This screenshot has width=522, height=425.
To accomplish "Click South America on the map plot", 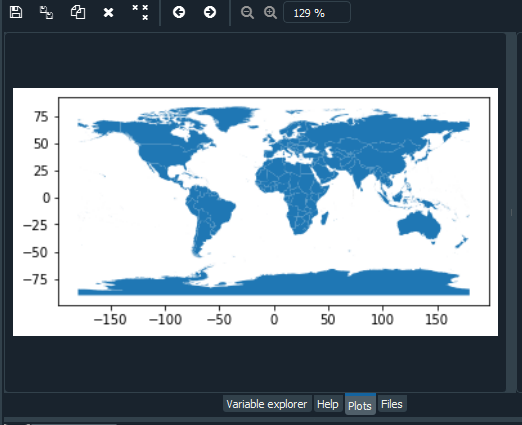I will [x=208, y=213].
